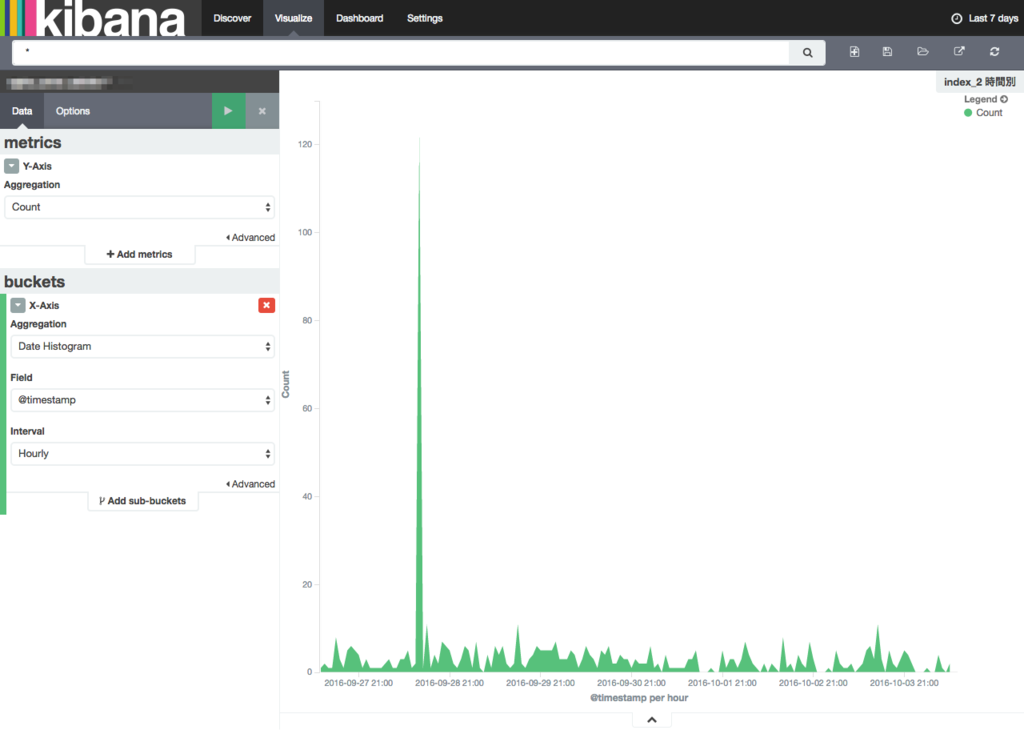Click the green Count legend dot
Screen dimensions: 1024x730
(x=968, y=113)
